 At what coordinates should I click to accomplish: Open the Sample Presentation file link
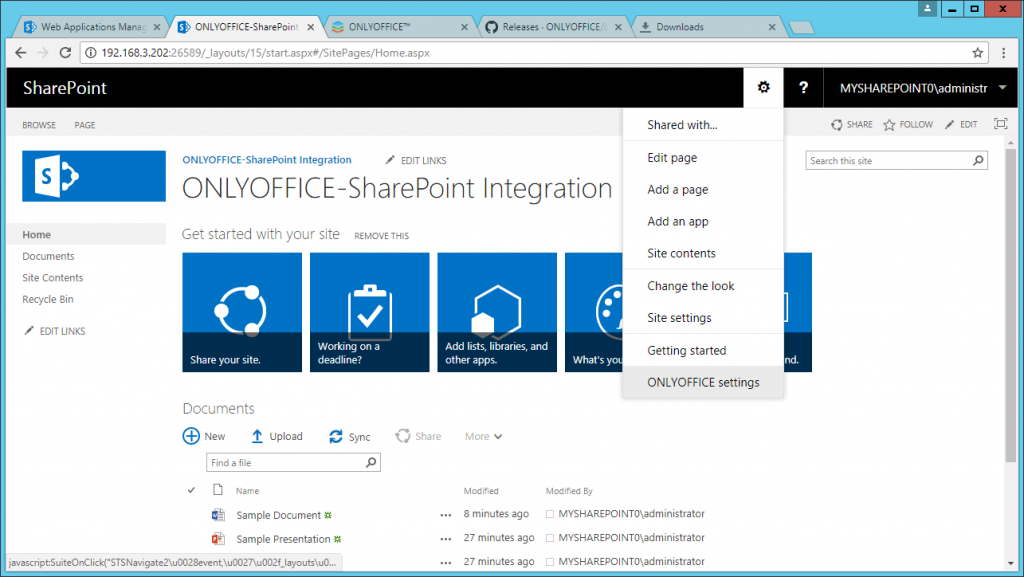point(283,540)
